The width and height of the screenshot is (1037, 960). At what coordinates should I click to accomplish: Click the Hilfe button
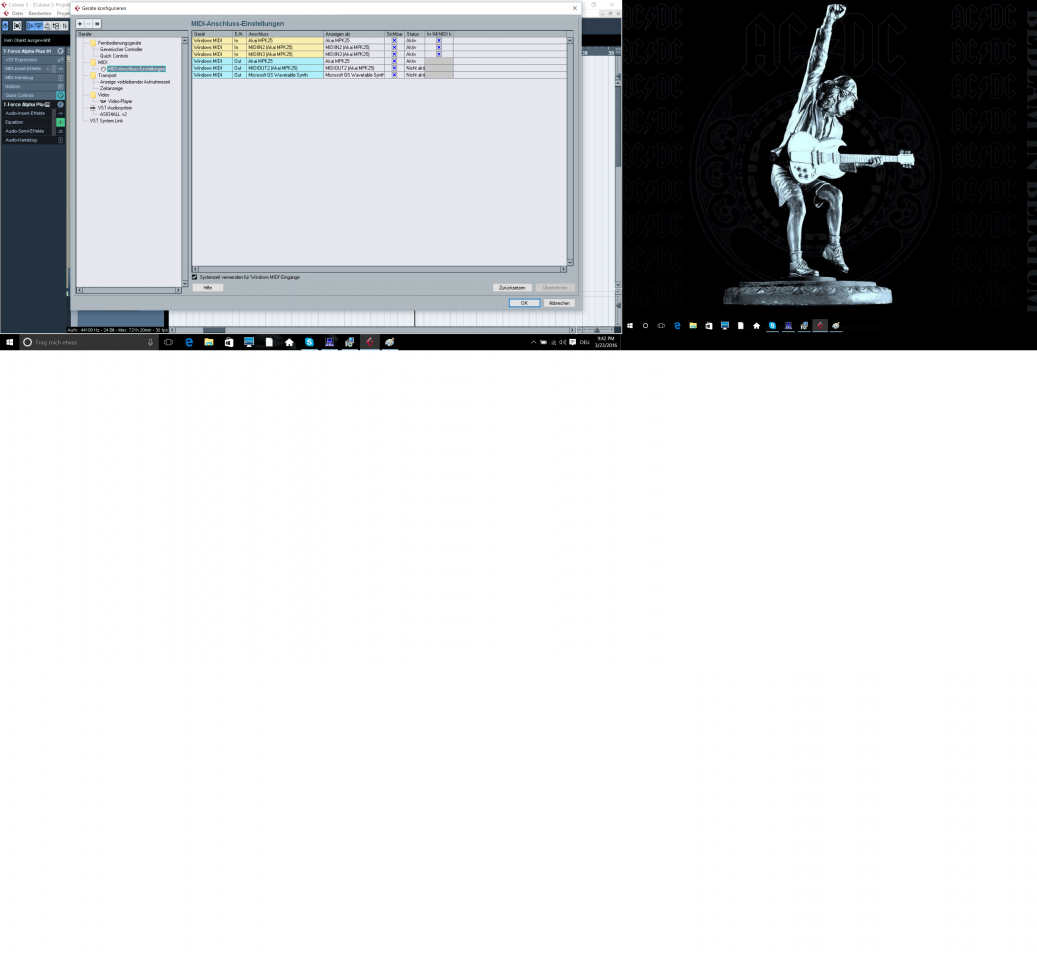[x=208, y=288]
